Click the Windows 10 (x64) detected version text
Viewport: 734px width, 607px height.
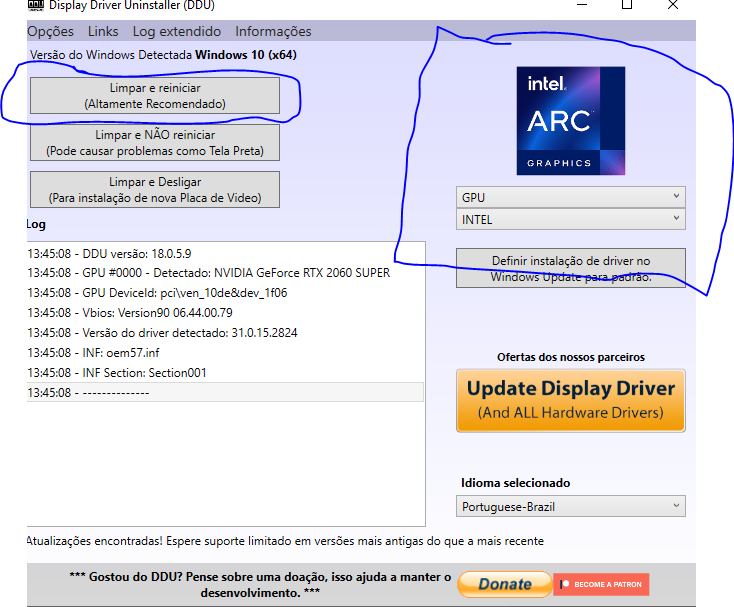(x=246, y=55)
